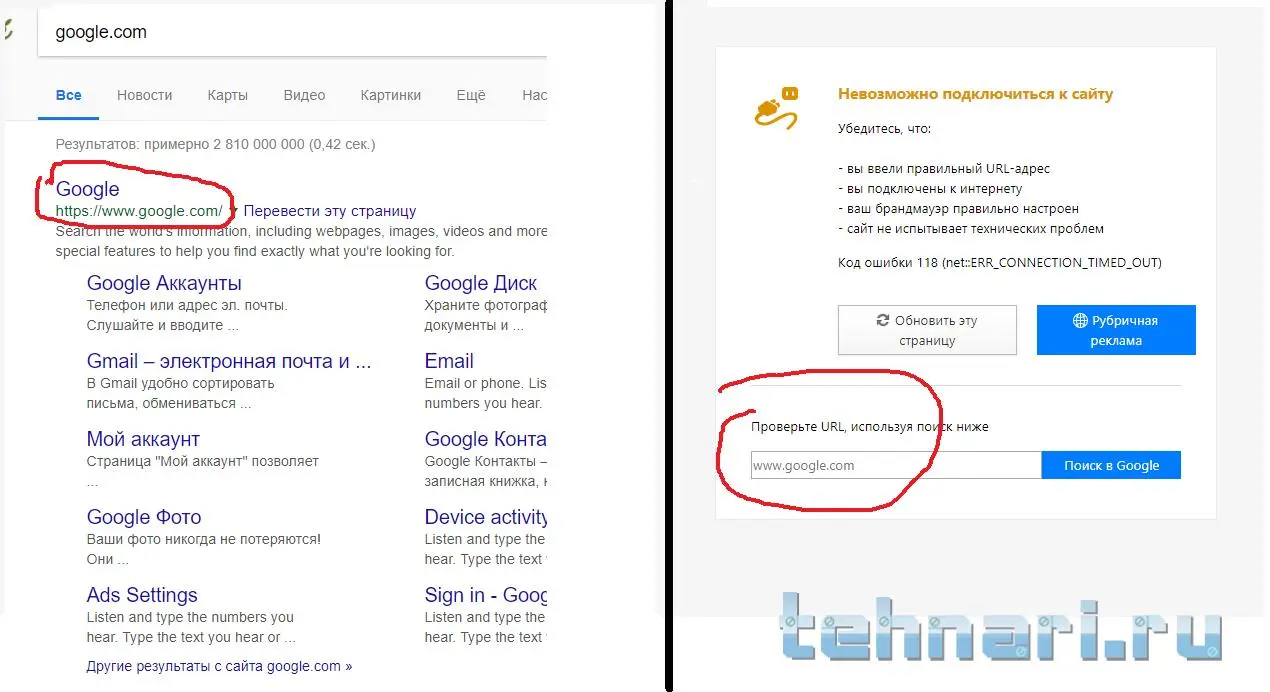This screenshot has height=692, width=1270.
Task: Click the google.com search query box
Action: point(292,32)
